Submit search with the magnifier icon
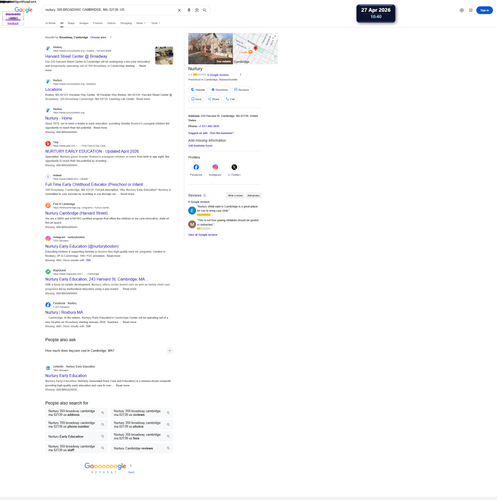 (204, 10)
